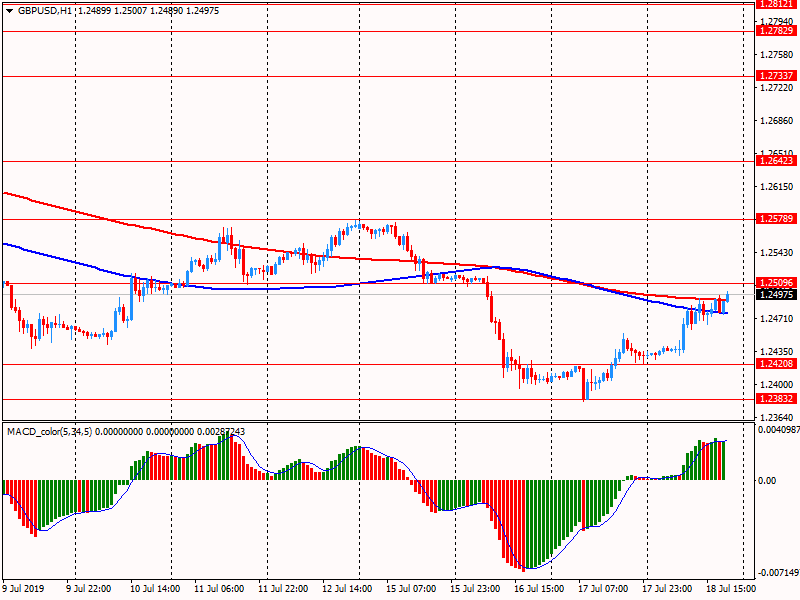Image resolution: width=800 pixels, height=600 pixels.
Task: Click the 1.27829 resistance price label
Action: (776, 31)
